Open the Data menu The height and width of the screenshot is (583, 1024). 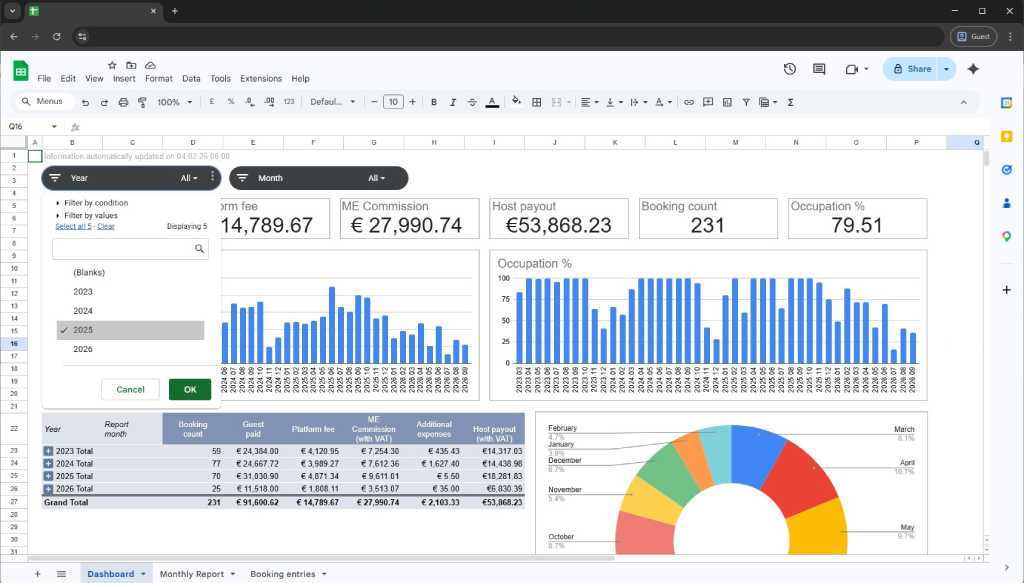tap(191, 78)
